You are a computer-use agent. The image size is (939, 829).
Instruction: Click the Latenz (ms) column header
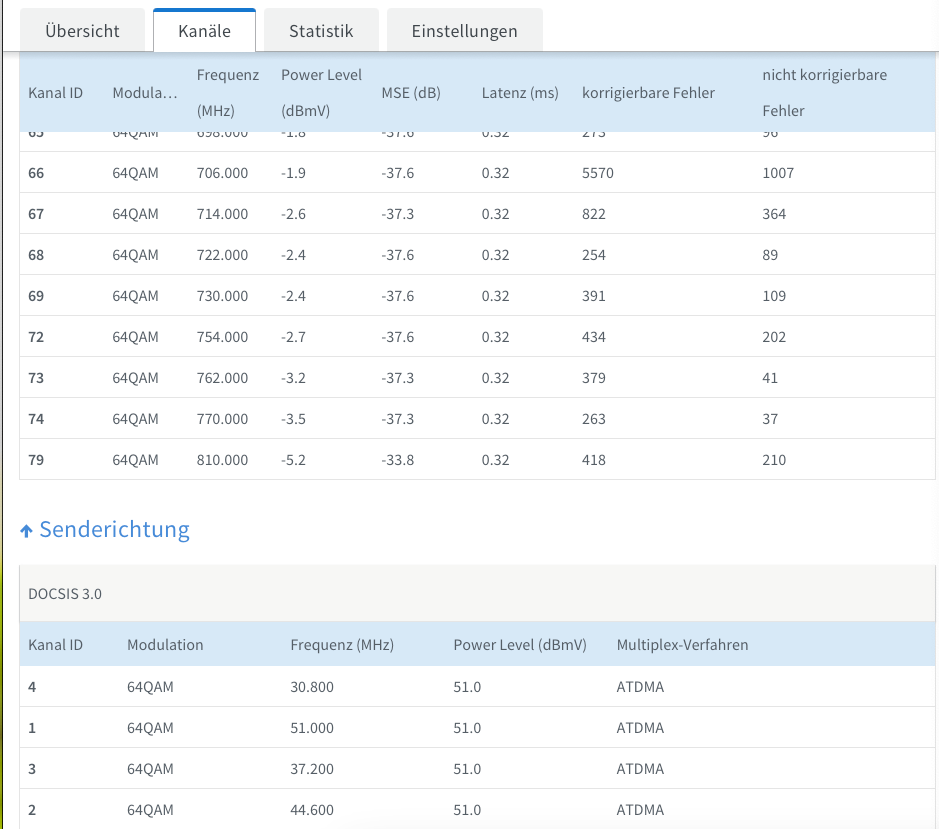(520, 93)
